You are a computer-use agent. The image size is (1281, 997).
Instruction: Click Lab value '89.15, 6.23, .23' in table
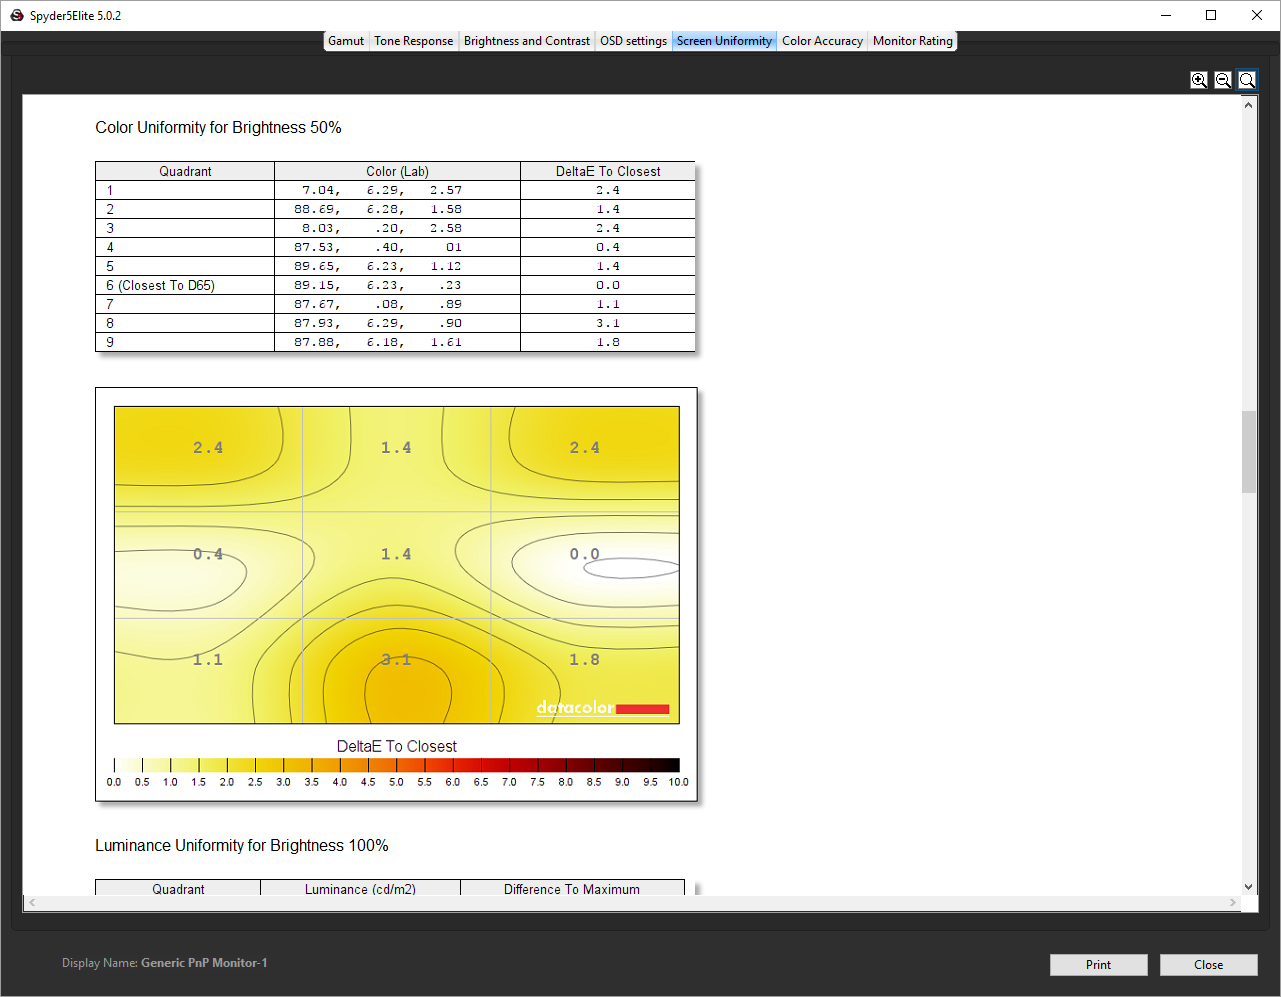click(x=378, y=285)
